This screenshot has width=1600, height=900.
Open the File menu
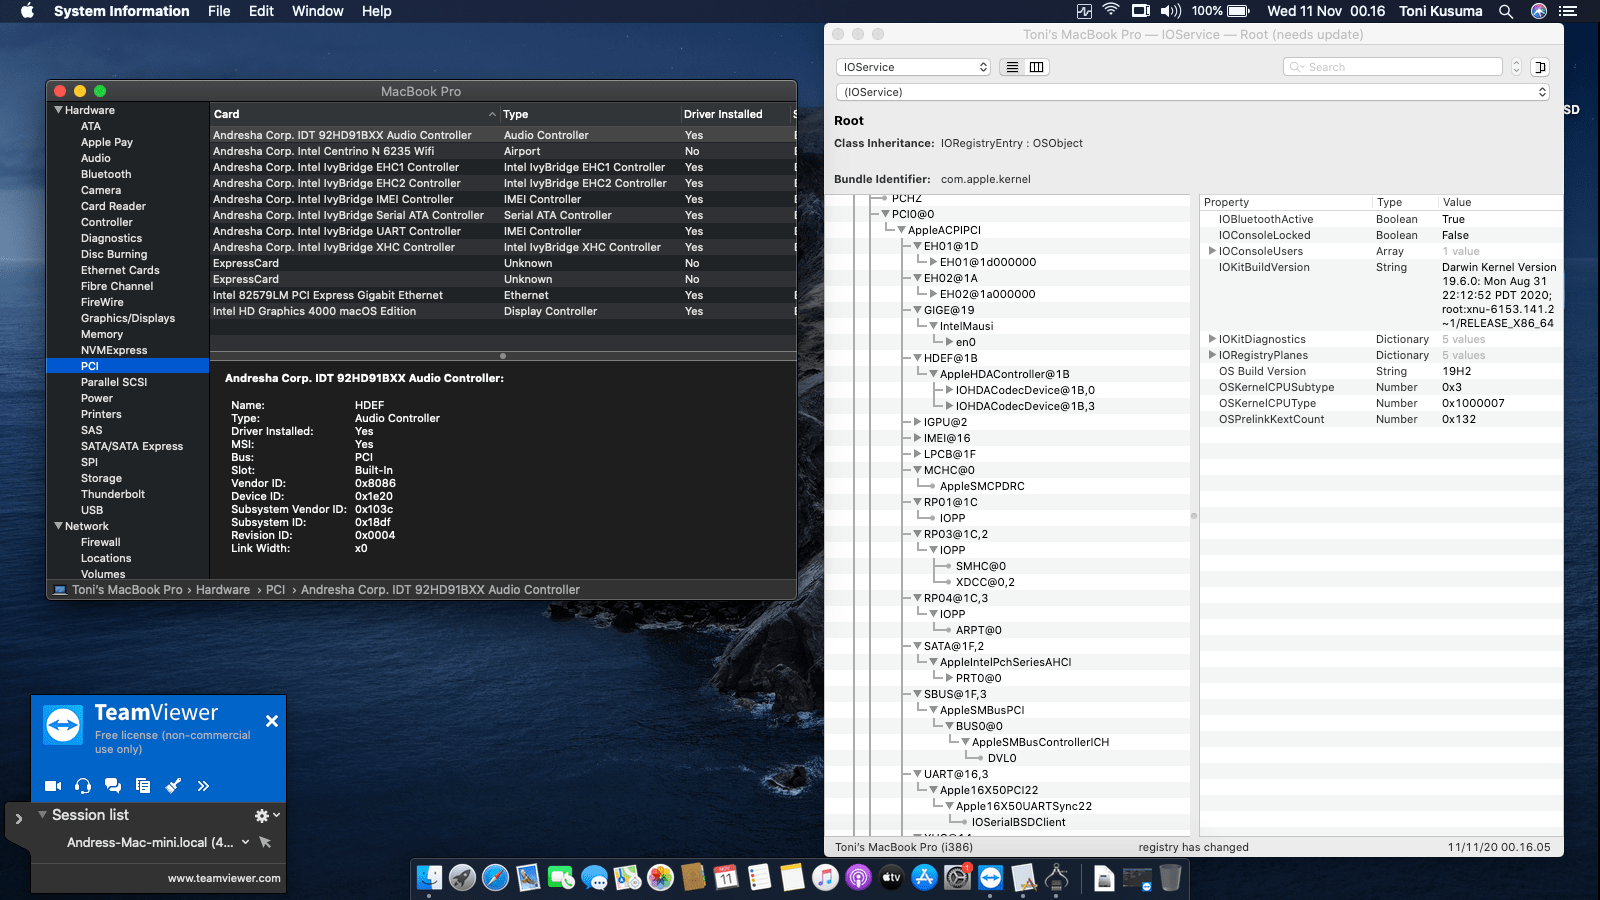(x=219, y=11)
